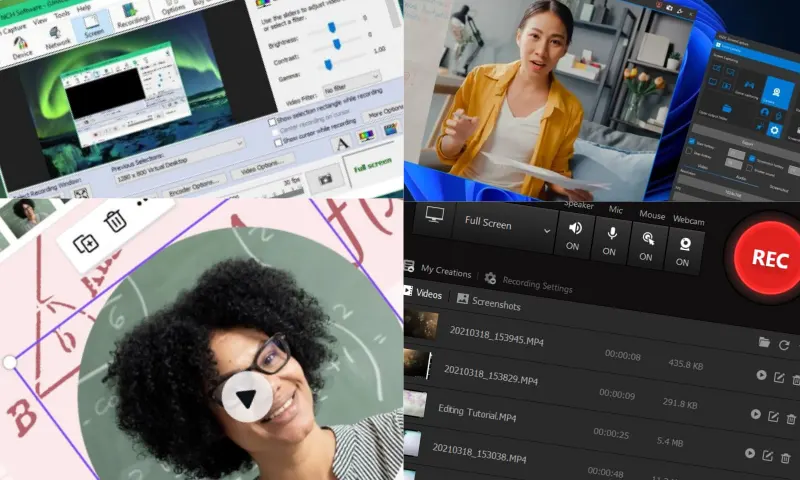Click the More Options button
The height and width of the screenshot is (480, 800).
click(x=385, y=112)
